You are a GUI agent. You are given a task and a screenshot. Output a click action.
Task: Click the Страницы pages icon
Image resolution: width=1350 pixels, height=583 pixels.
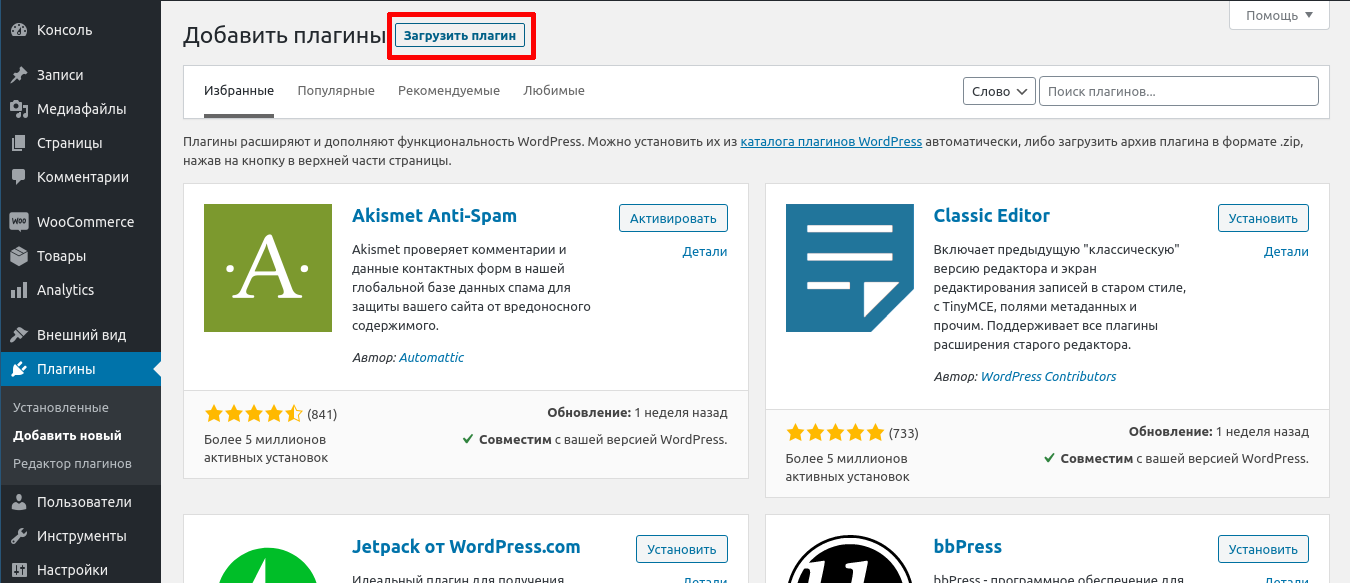point(18,143)
